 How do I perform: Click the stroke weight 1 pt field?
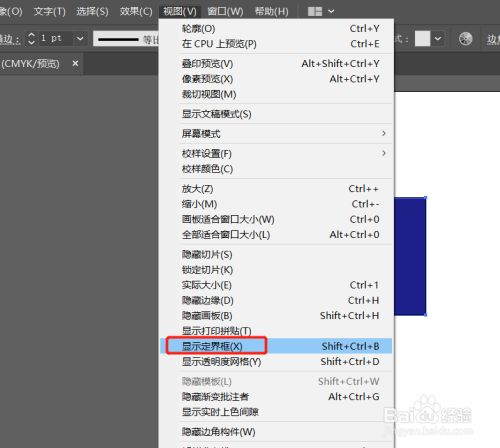click(x=55, y=38)
